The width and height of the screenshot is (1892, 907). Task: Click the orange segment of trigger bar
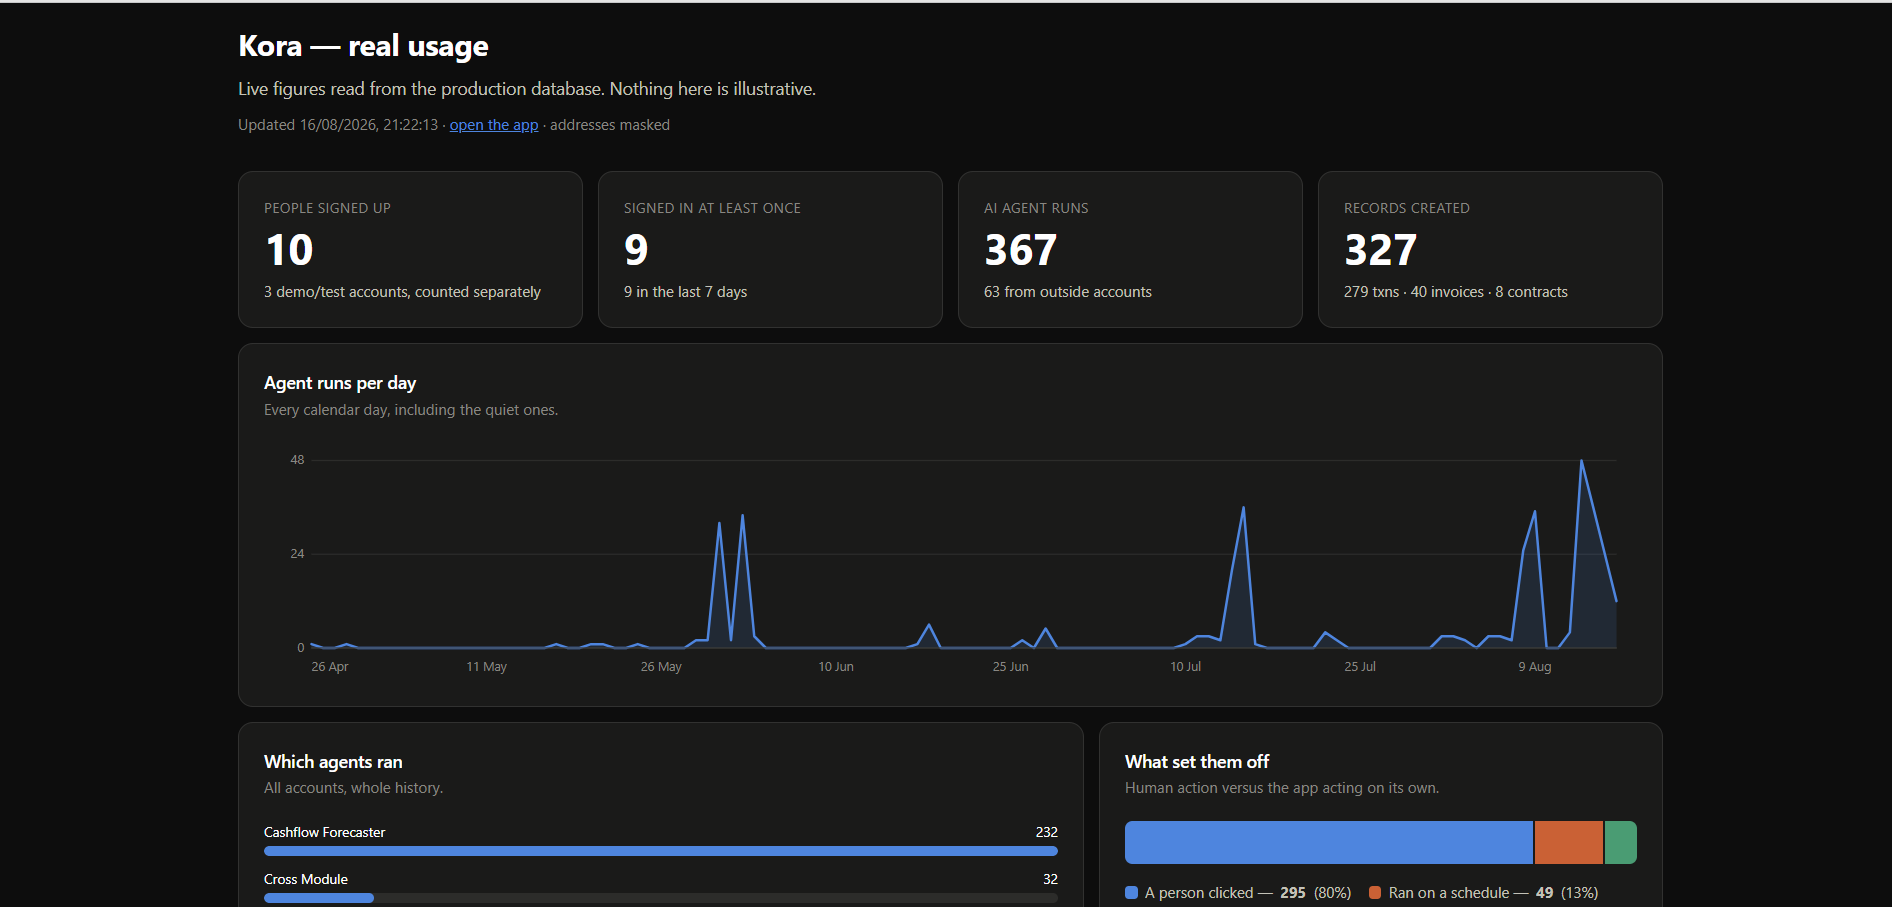(x=1569, y=842)
